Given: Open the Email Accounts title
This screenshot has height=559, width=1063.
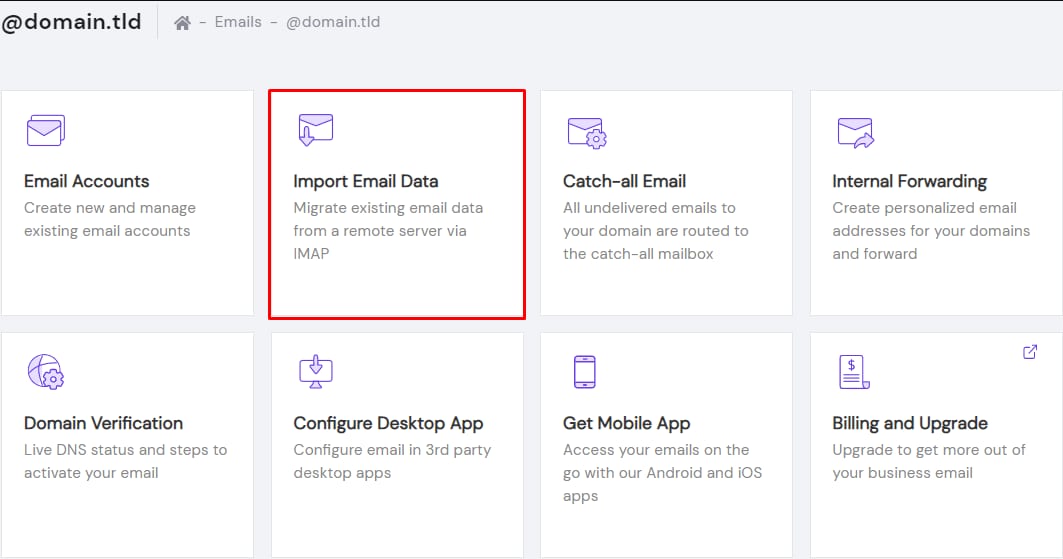Looking at the screenshot, I should pos(86,181).
